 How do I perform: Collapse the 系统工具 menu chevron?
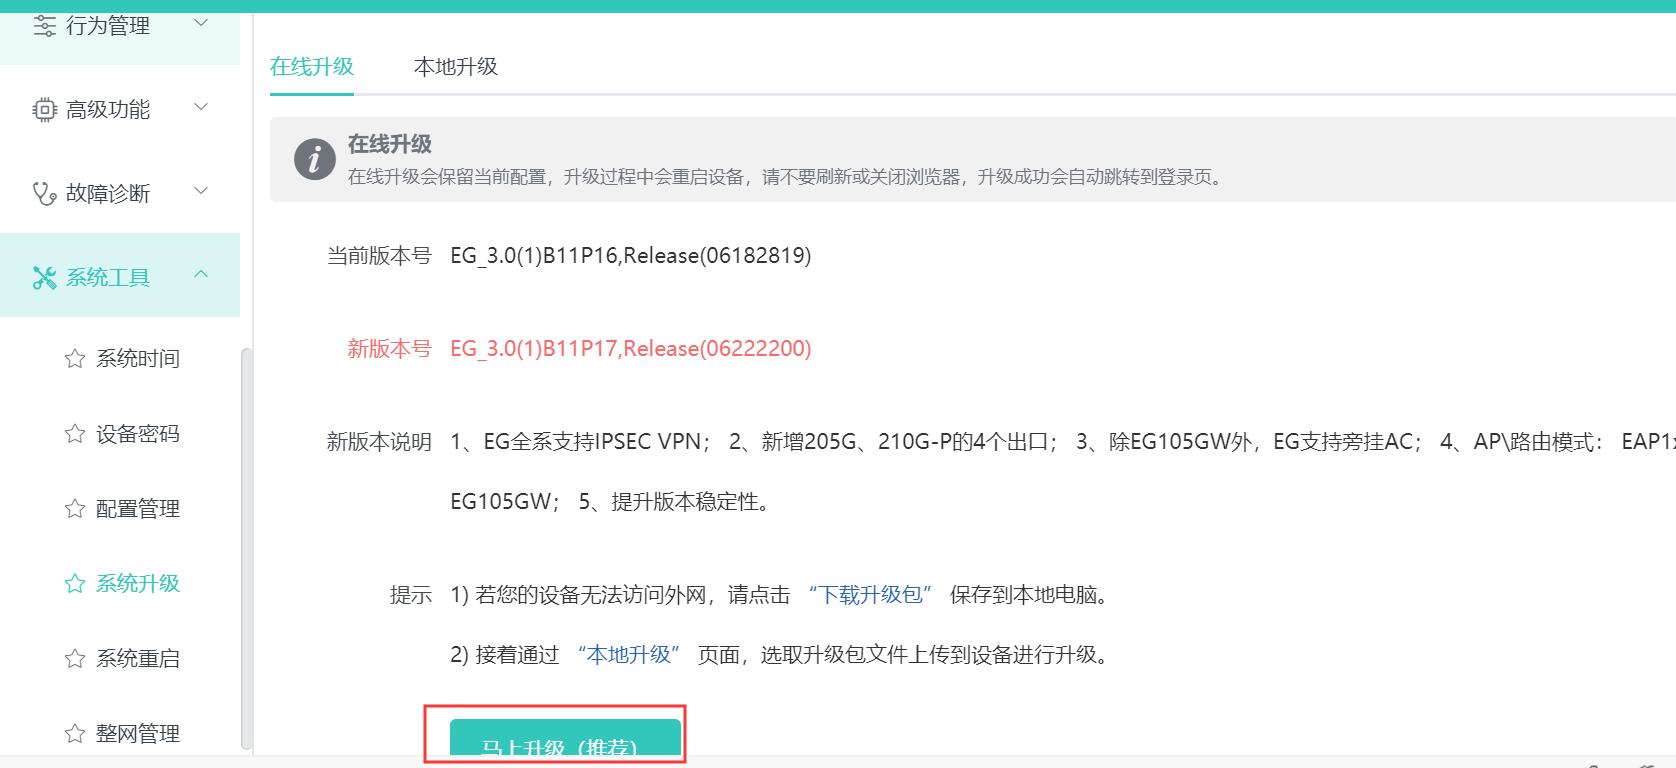pos(201,274)
